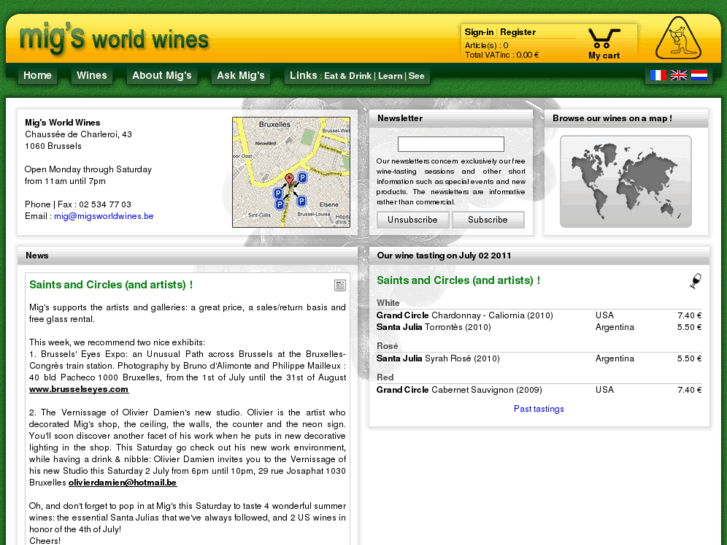727x545 pixels.
Task: Open the Brussels street map thumbnail
Action: [x=291, y=172]
